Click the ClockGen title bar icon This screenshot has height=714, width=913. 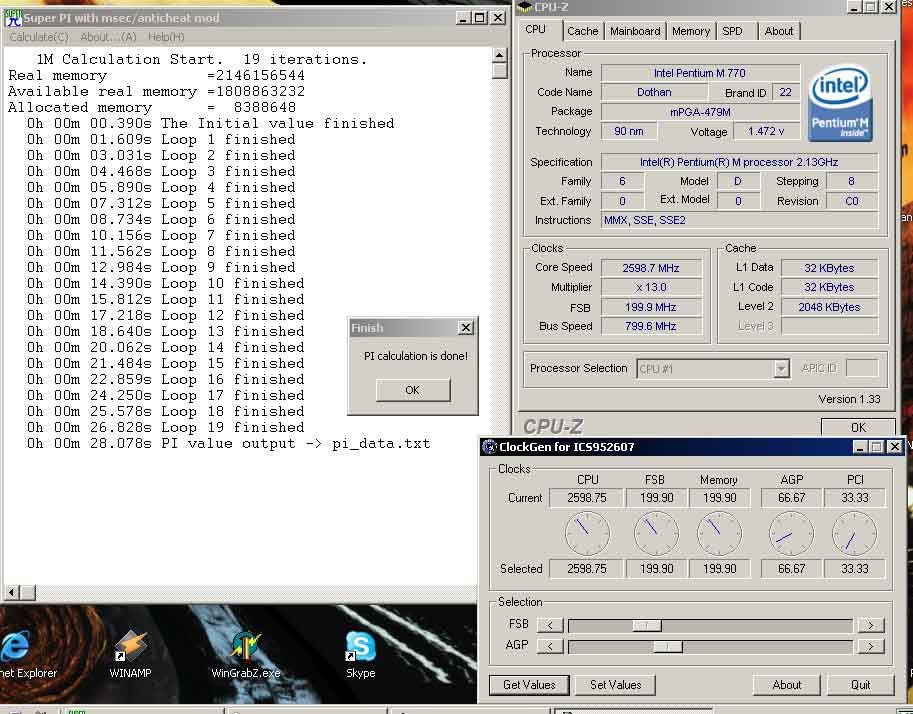tap(489, 447)
